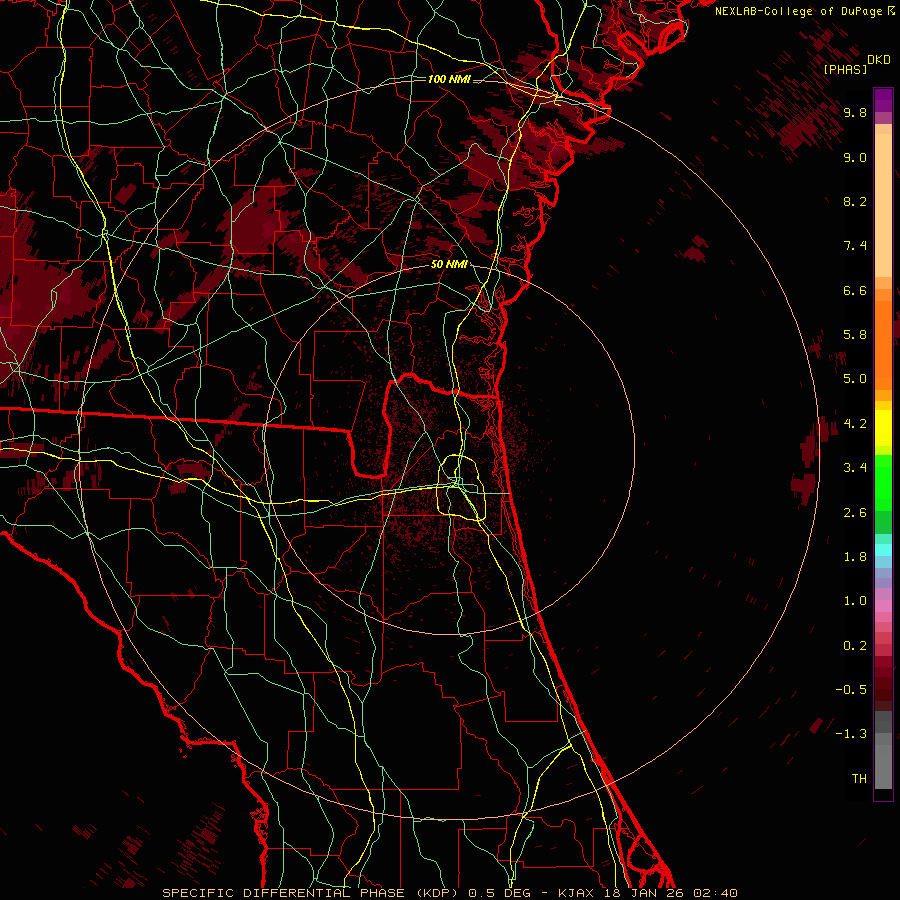Image resolution: width=900 pixels, height=900 pixels.
Task: Click the purple top segment of color bar
Action: click(883, 100)
